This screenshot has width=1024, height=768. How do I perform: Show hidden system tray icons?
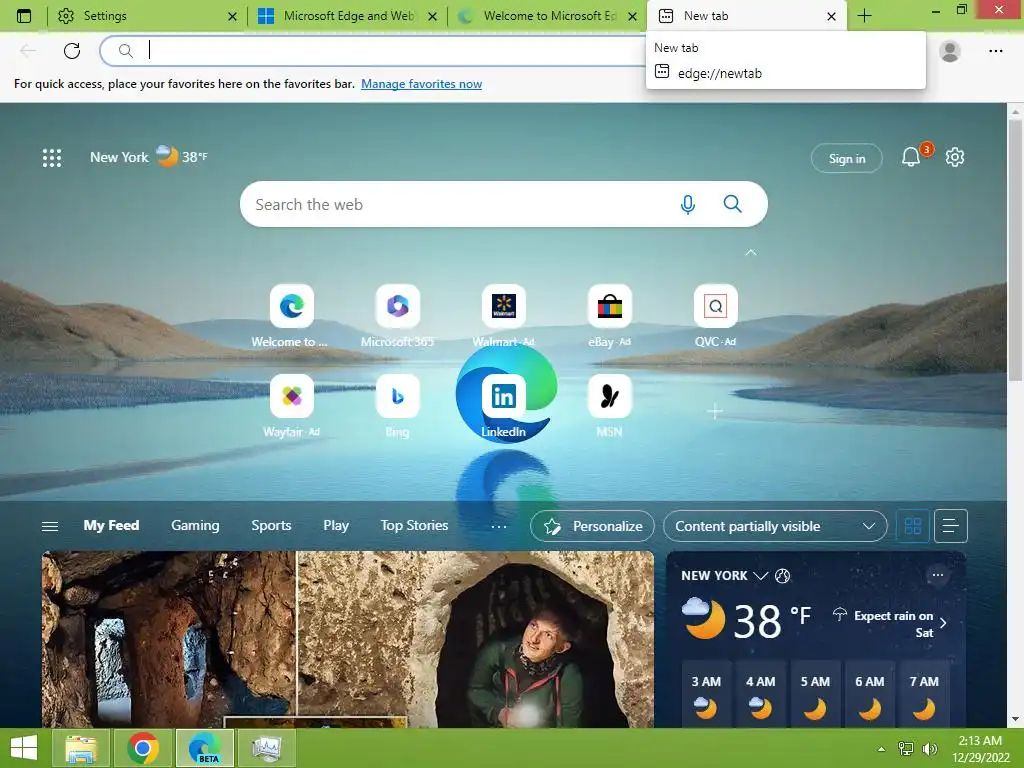pos(882,749)
